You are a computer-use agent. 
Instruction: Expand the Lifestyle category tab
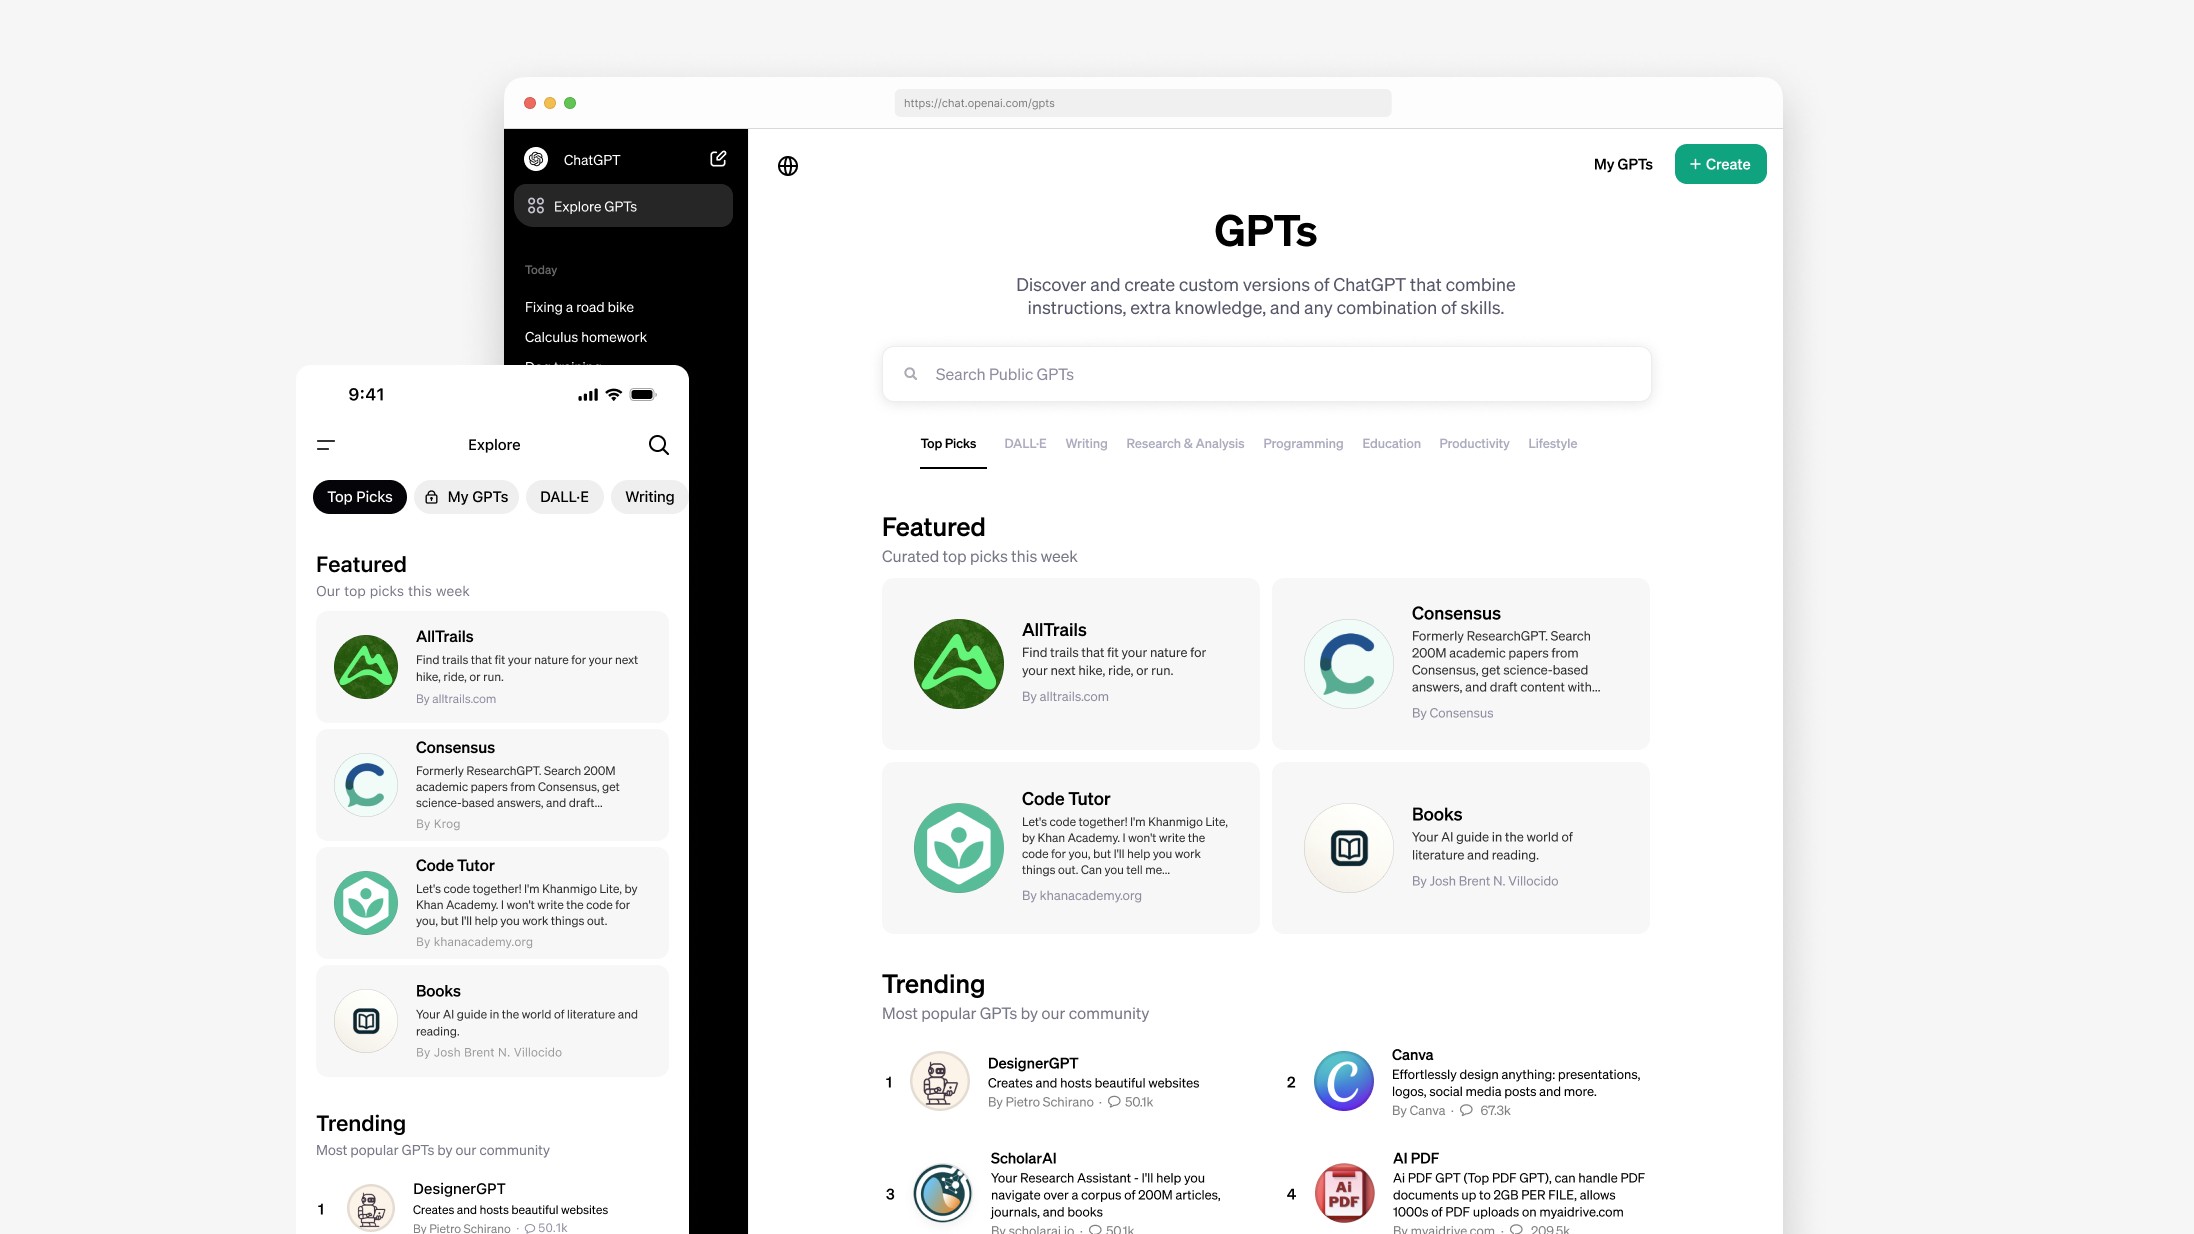point(1554,443)
